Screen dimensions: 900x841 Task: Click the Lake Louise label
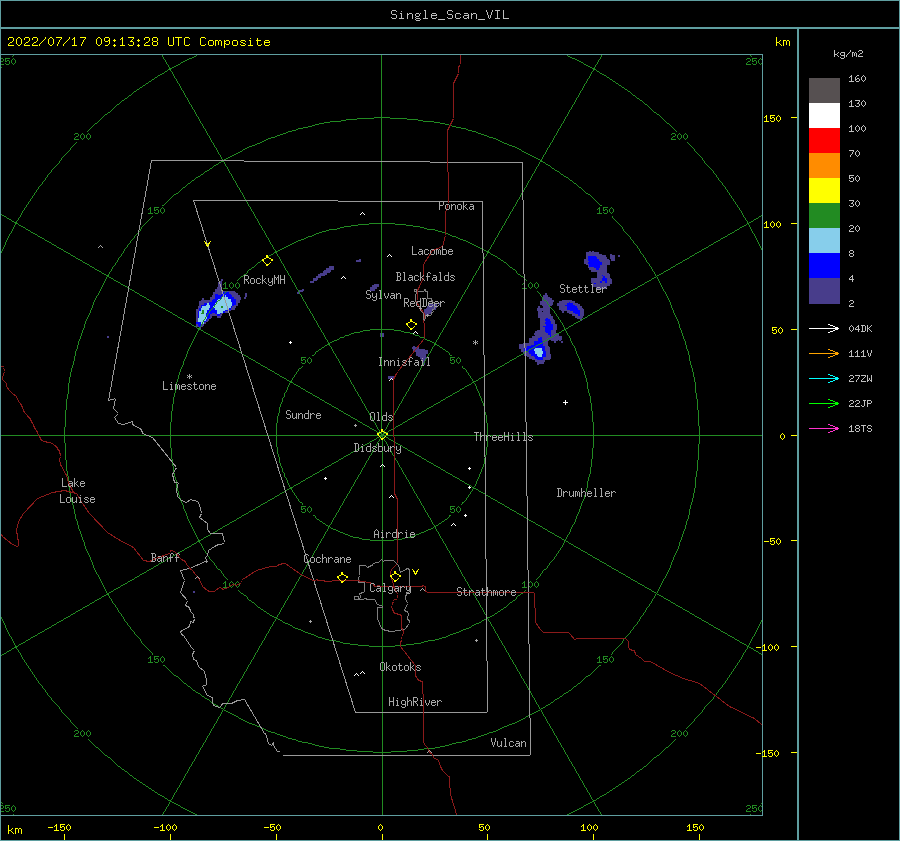[x=77, y=491]
